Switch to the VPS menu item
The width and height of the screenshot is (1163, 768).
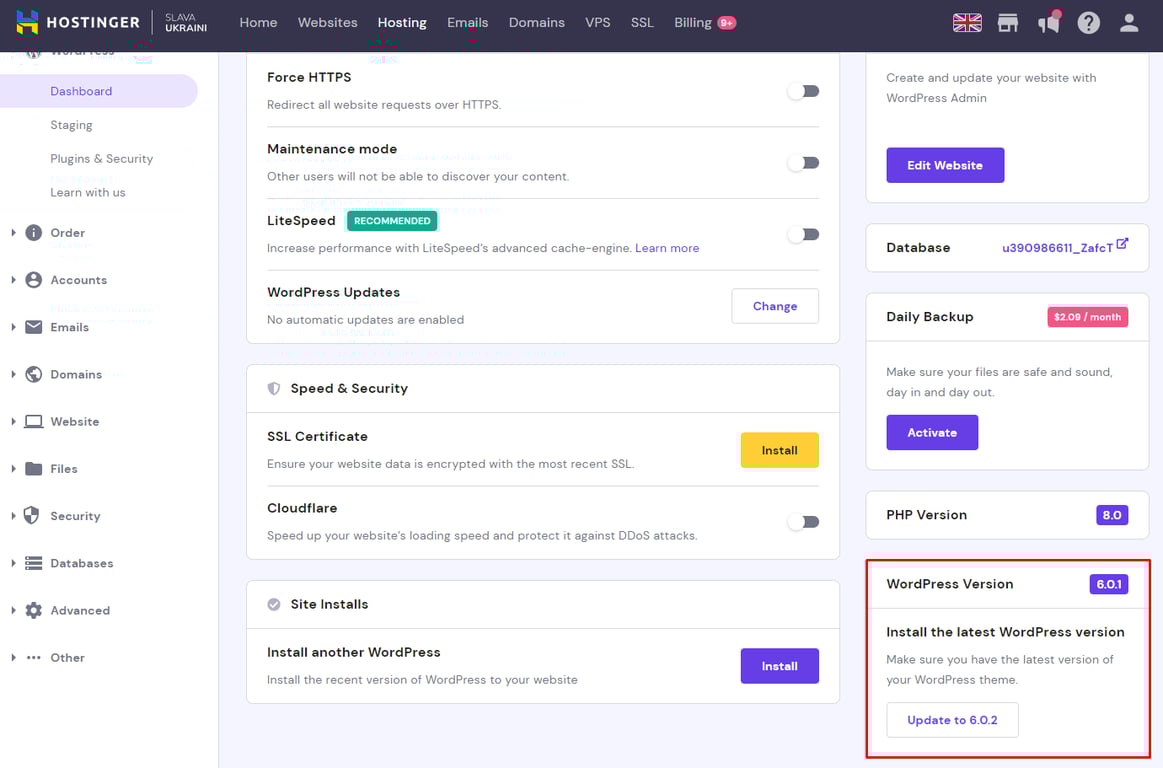point(597,22)
